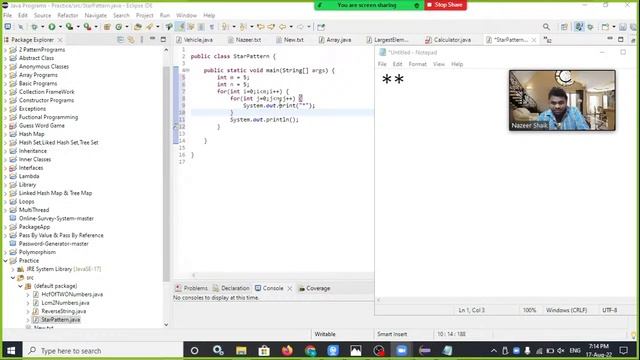The width and height of the screenshot is (640, 360).
Task: Open the Source menu
Action: (42, 15)
